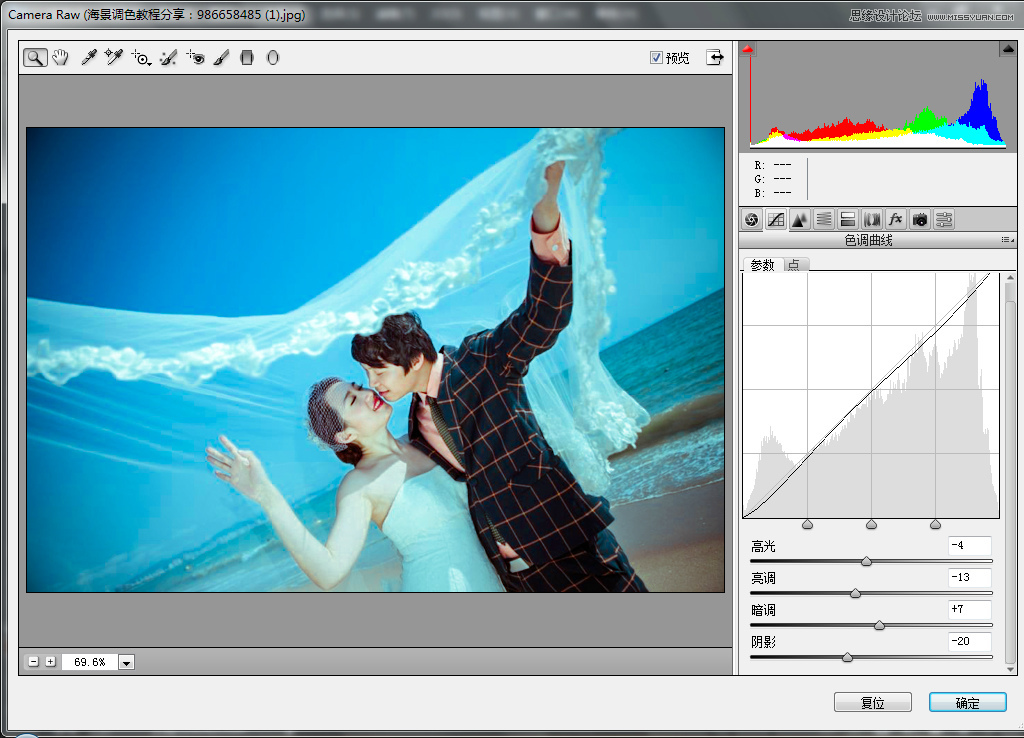Open the Split Toning panel icon

tap(848, 220)
